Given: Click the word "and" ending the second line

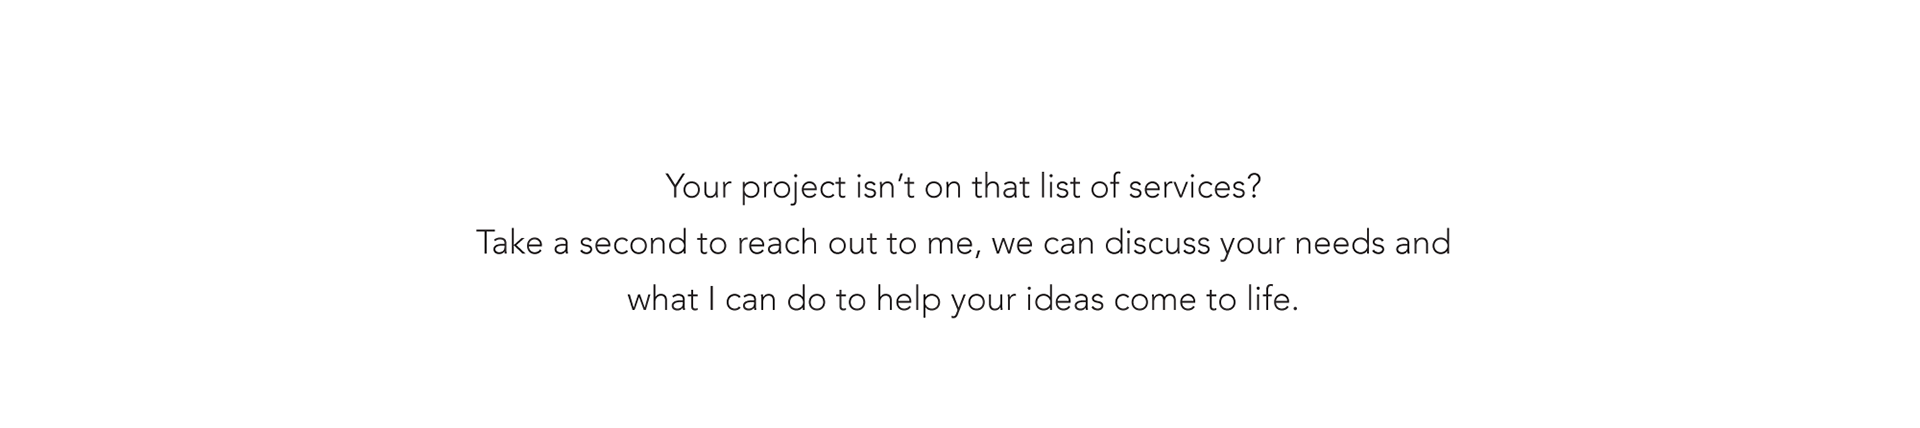Looking at the screenshot, I should 1422,243.
